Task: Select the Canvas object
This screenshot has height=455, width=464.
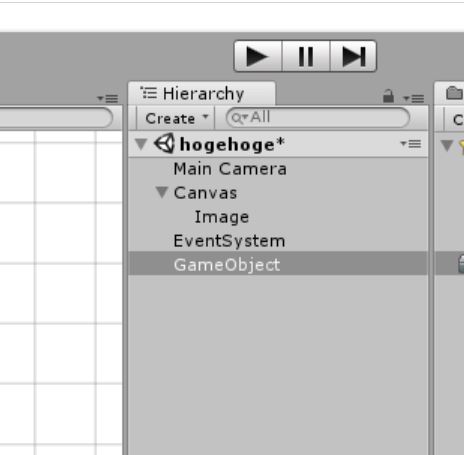Action: [205, 193]
